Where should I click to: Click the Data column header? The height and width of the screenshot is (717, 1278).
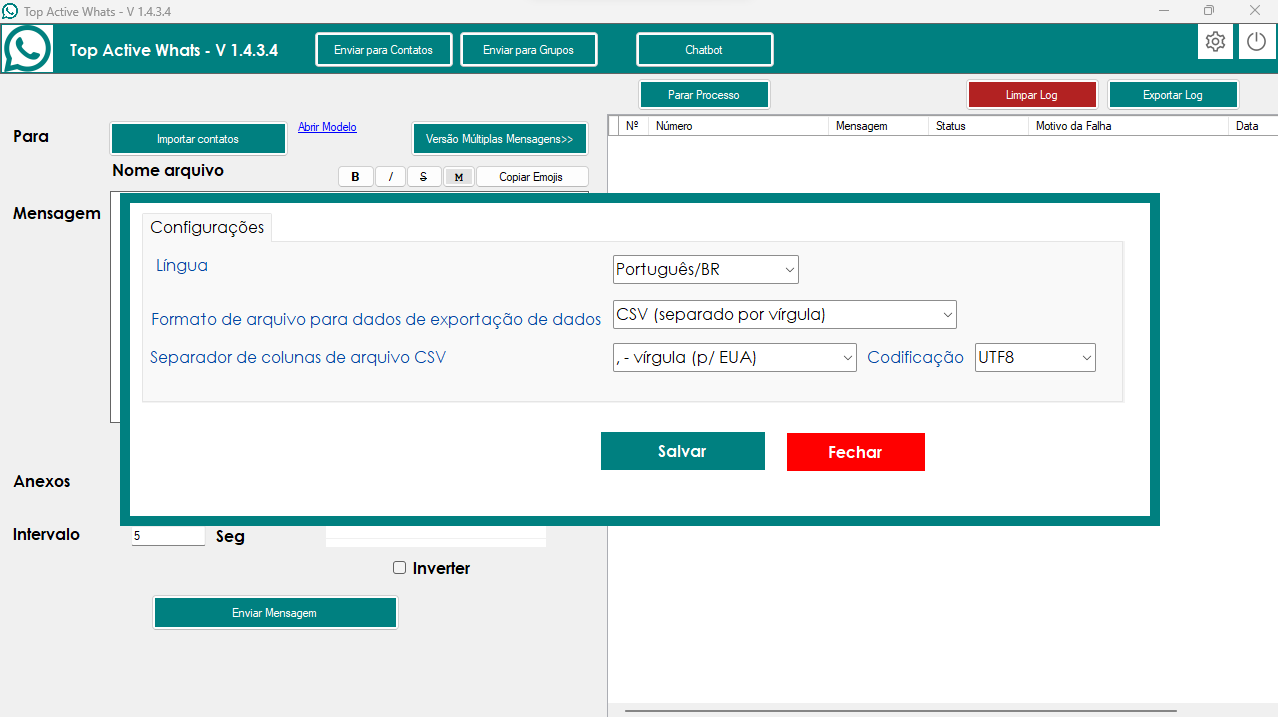[1253, 126]
